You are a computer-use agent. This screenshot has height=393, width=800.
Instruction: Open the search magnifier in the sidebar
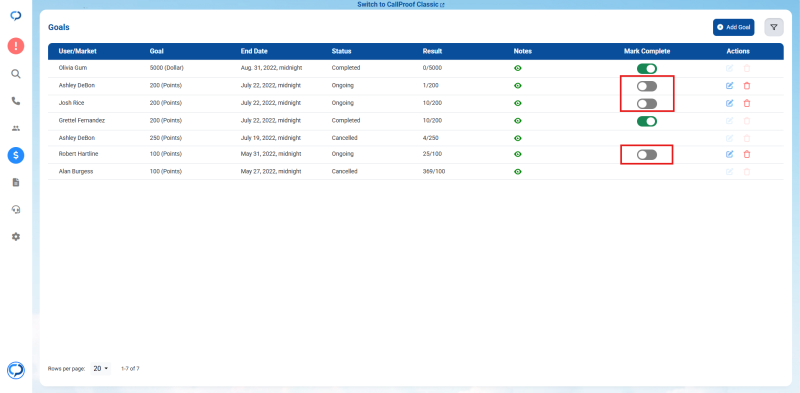pyautogui.click(x=16, y=74)
